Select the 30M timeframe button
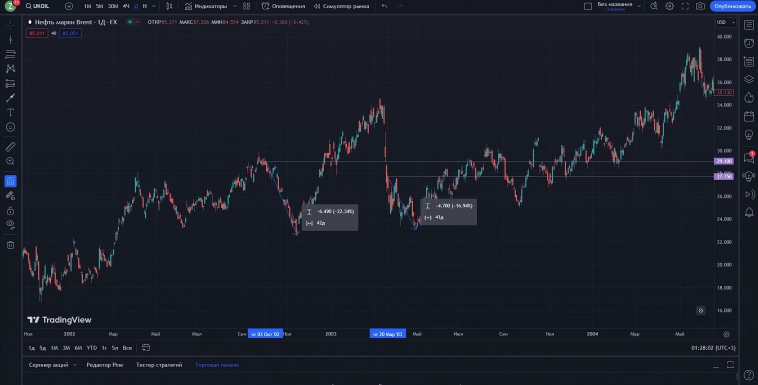758x385 pixels. coord(113,6)
